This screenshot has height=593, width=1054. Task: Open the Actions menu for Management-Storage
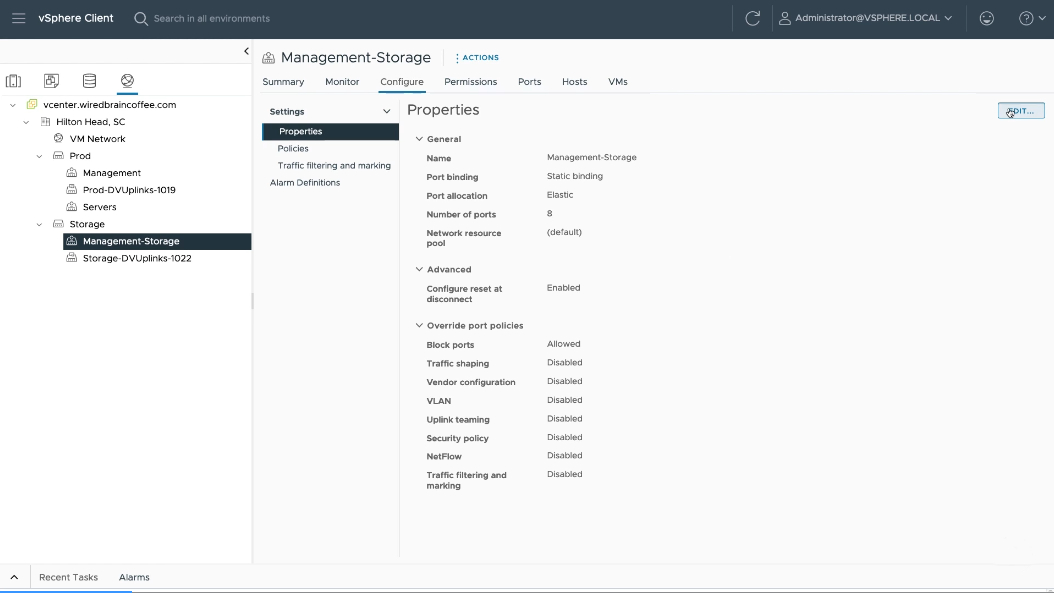pos(477,58)
